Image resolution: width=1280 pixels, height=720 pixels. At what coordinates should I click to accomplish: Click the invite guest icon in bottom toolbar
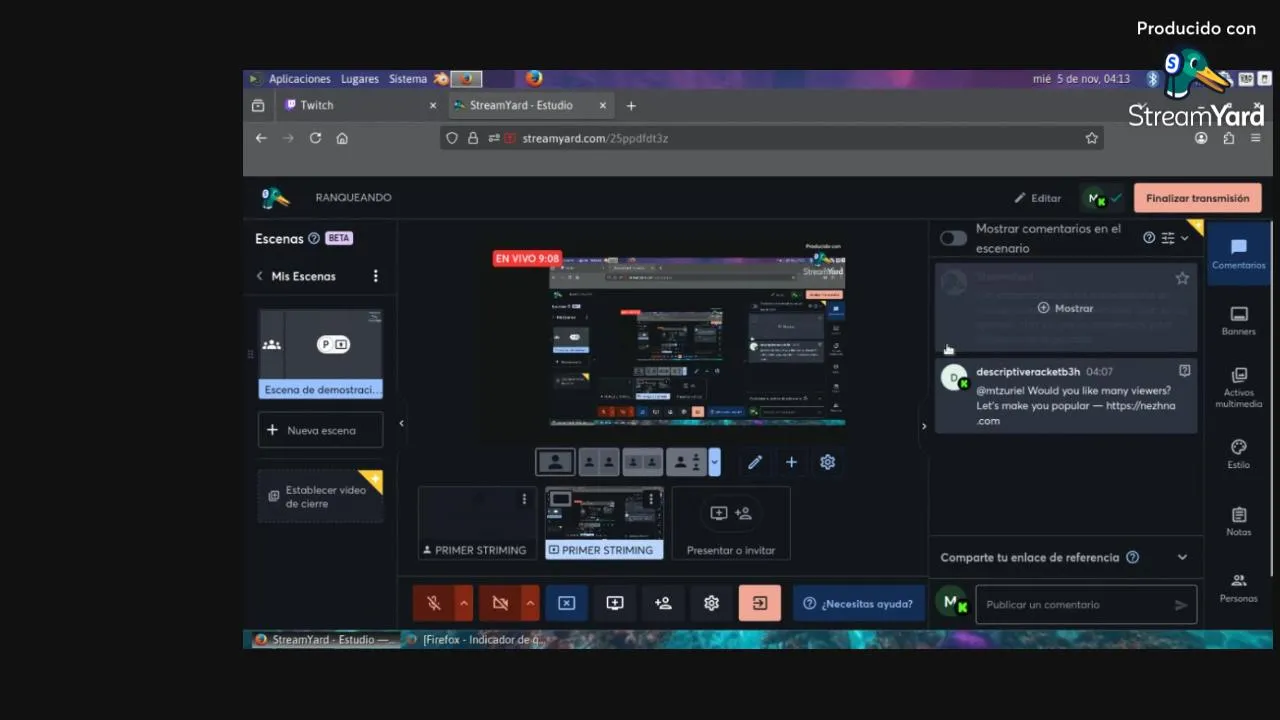point(662,603)
